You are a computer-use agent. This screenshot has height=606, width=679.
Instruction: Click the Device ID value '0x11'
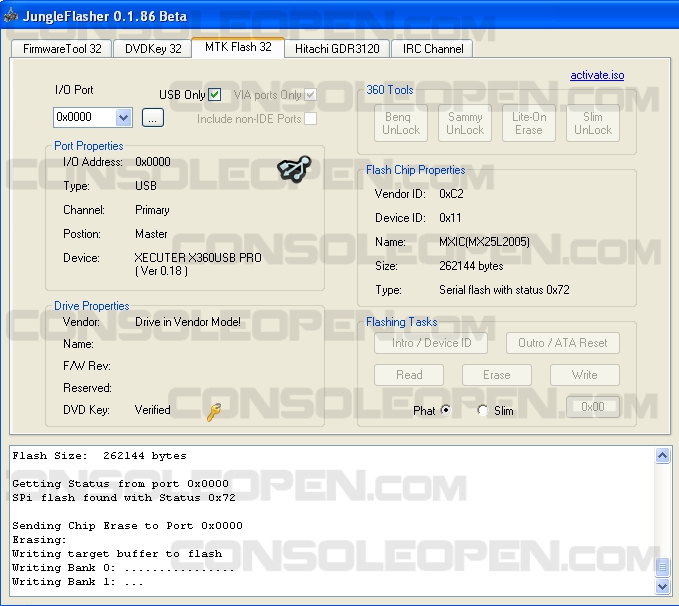point(450,218)
